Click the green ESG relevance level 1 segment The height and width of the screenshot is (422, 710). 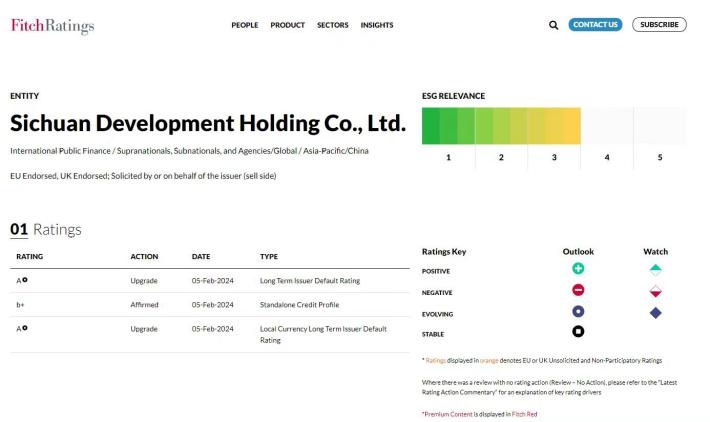click(x=447, y=126)
